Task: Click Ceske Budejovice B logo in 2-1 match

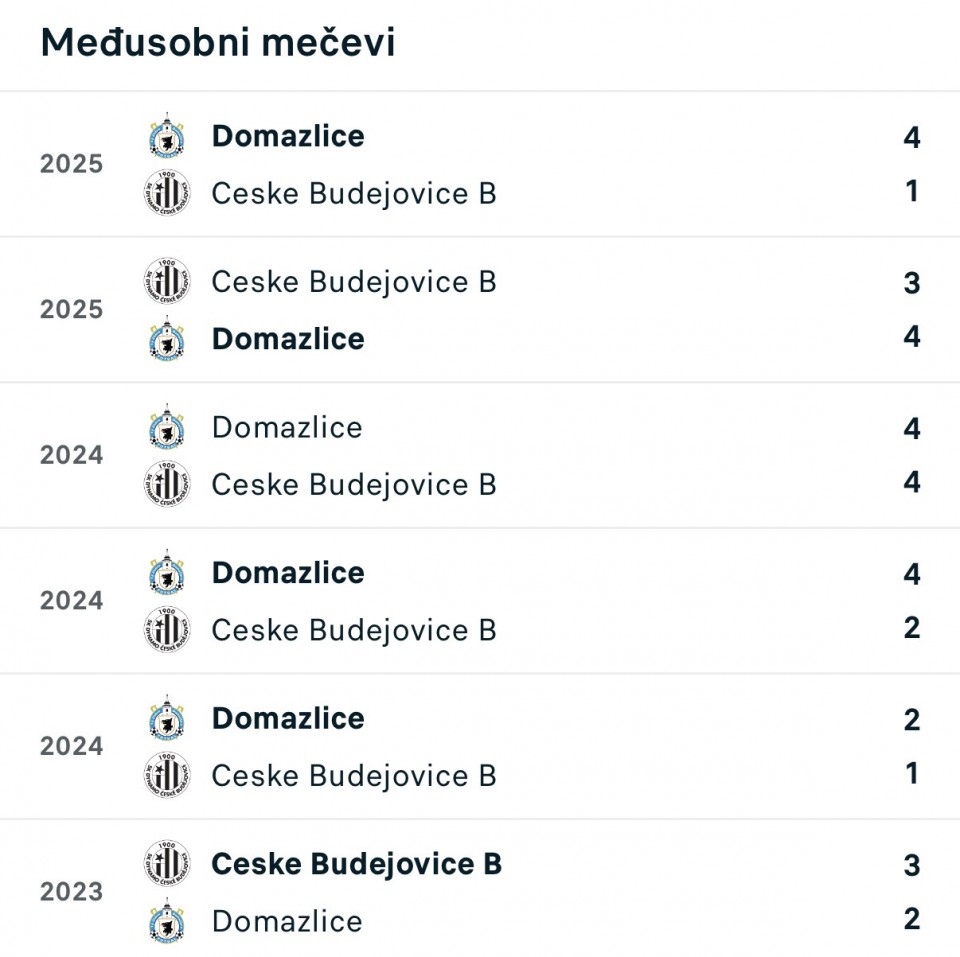Action: click(167, 775)
